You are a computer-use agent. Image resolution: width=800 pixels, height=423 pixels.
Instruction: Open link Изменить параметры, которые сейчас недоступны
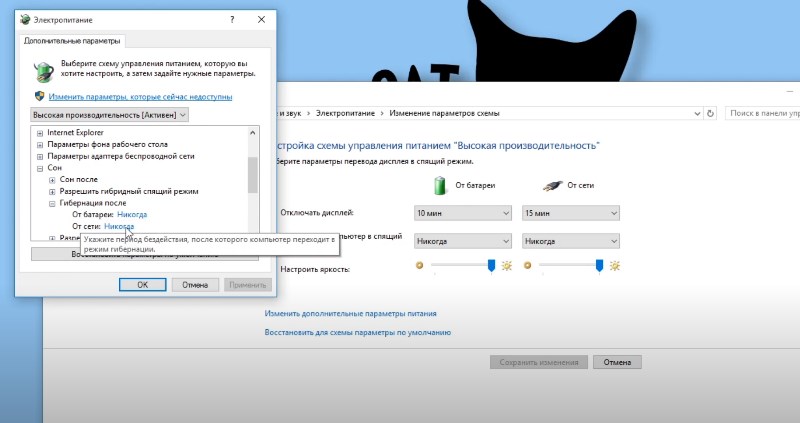[x=140, y=97]
